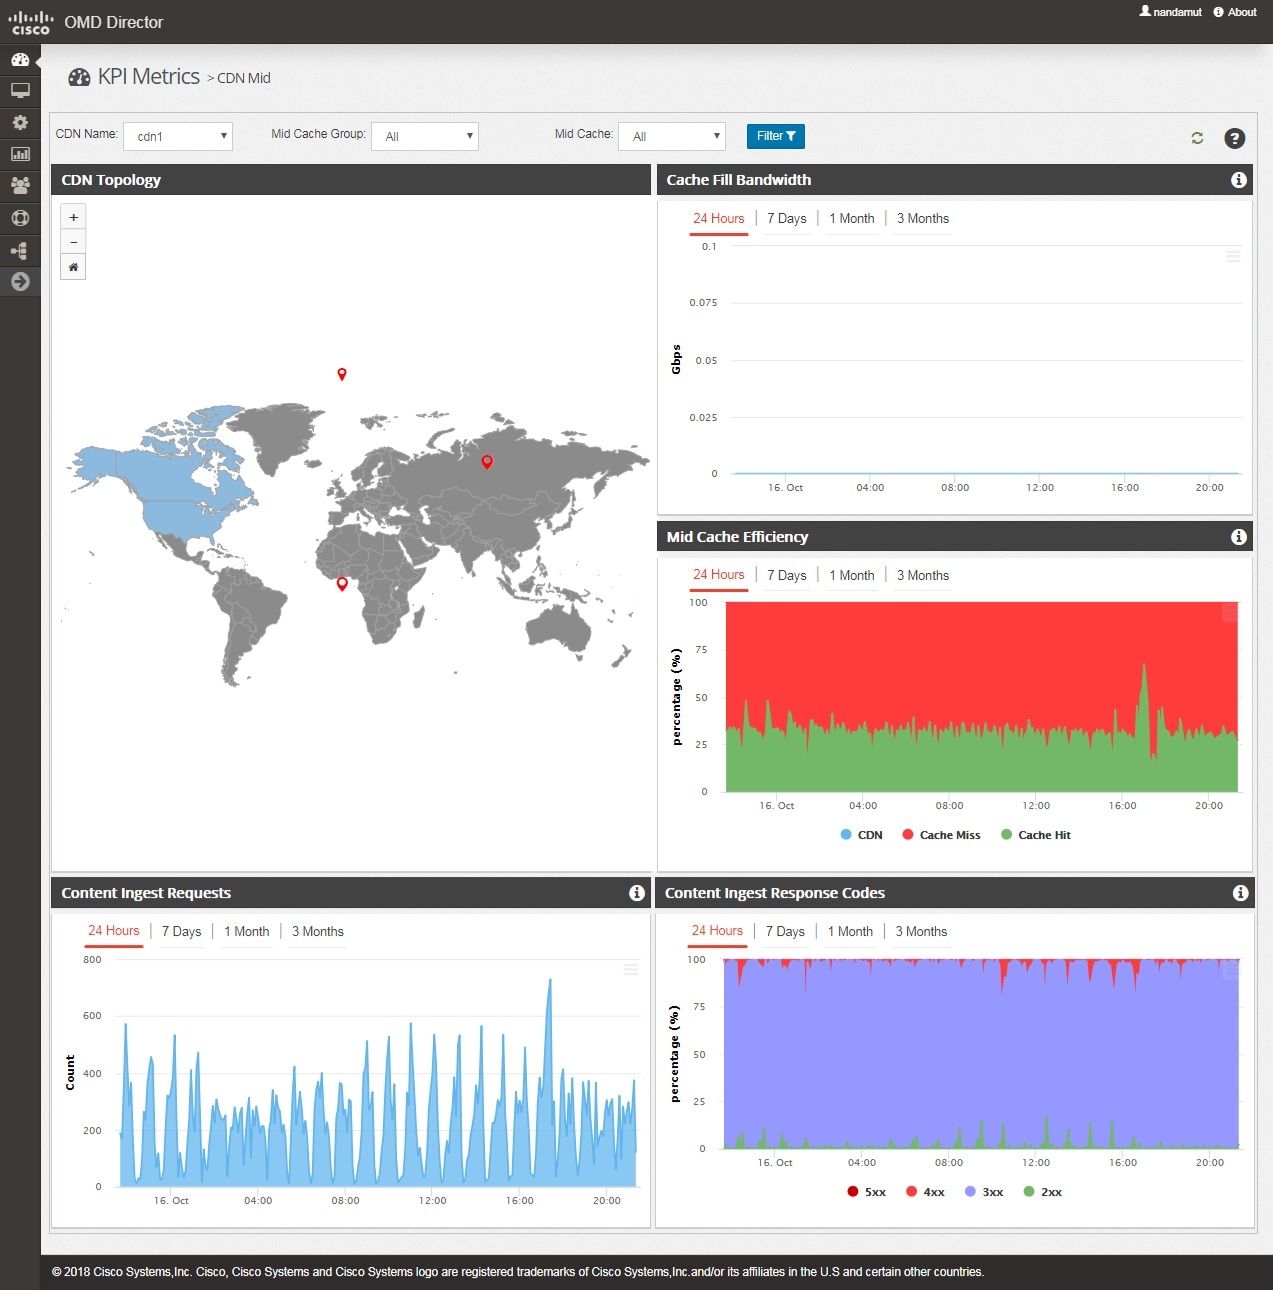
Task: Click the KPI Metrics breadcrumb title
Action: (149, 77)
